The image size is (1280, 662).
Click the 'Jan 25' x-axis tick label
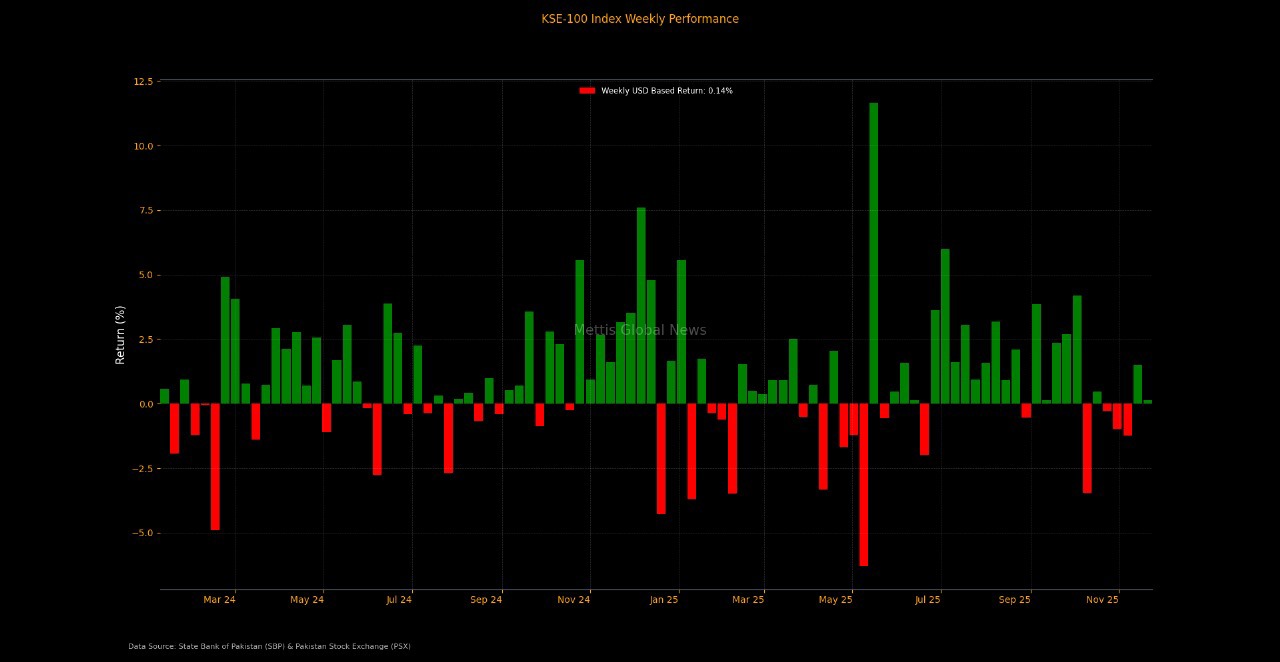click(664, 600)
